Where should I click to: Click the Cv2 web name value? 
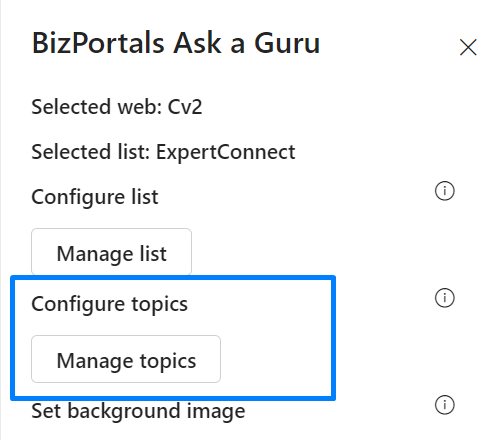tap(185, 107)
